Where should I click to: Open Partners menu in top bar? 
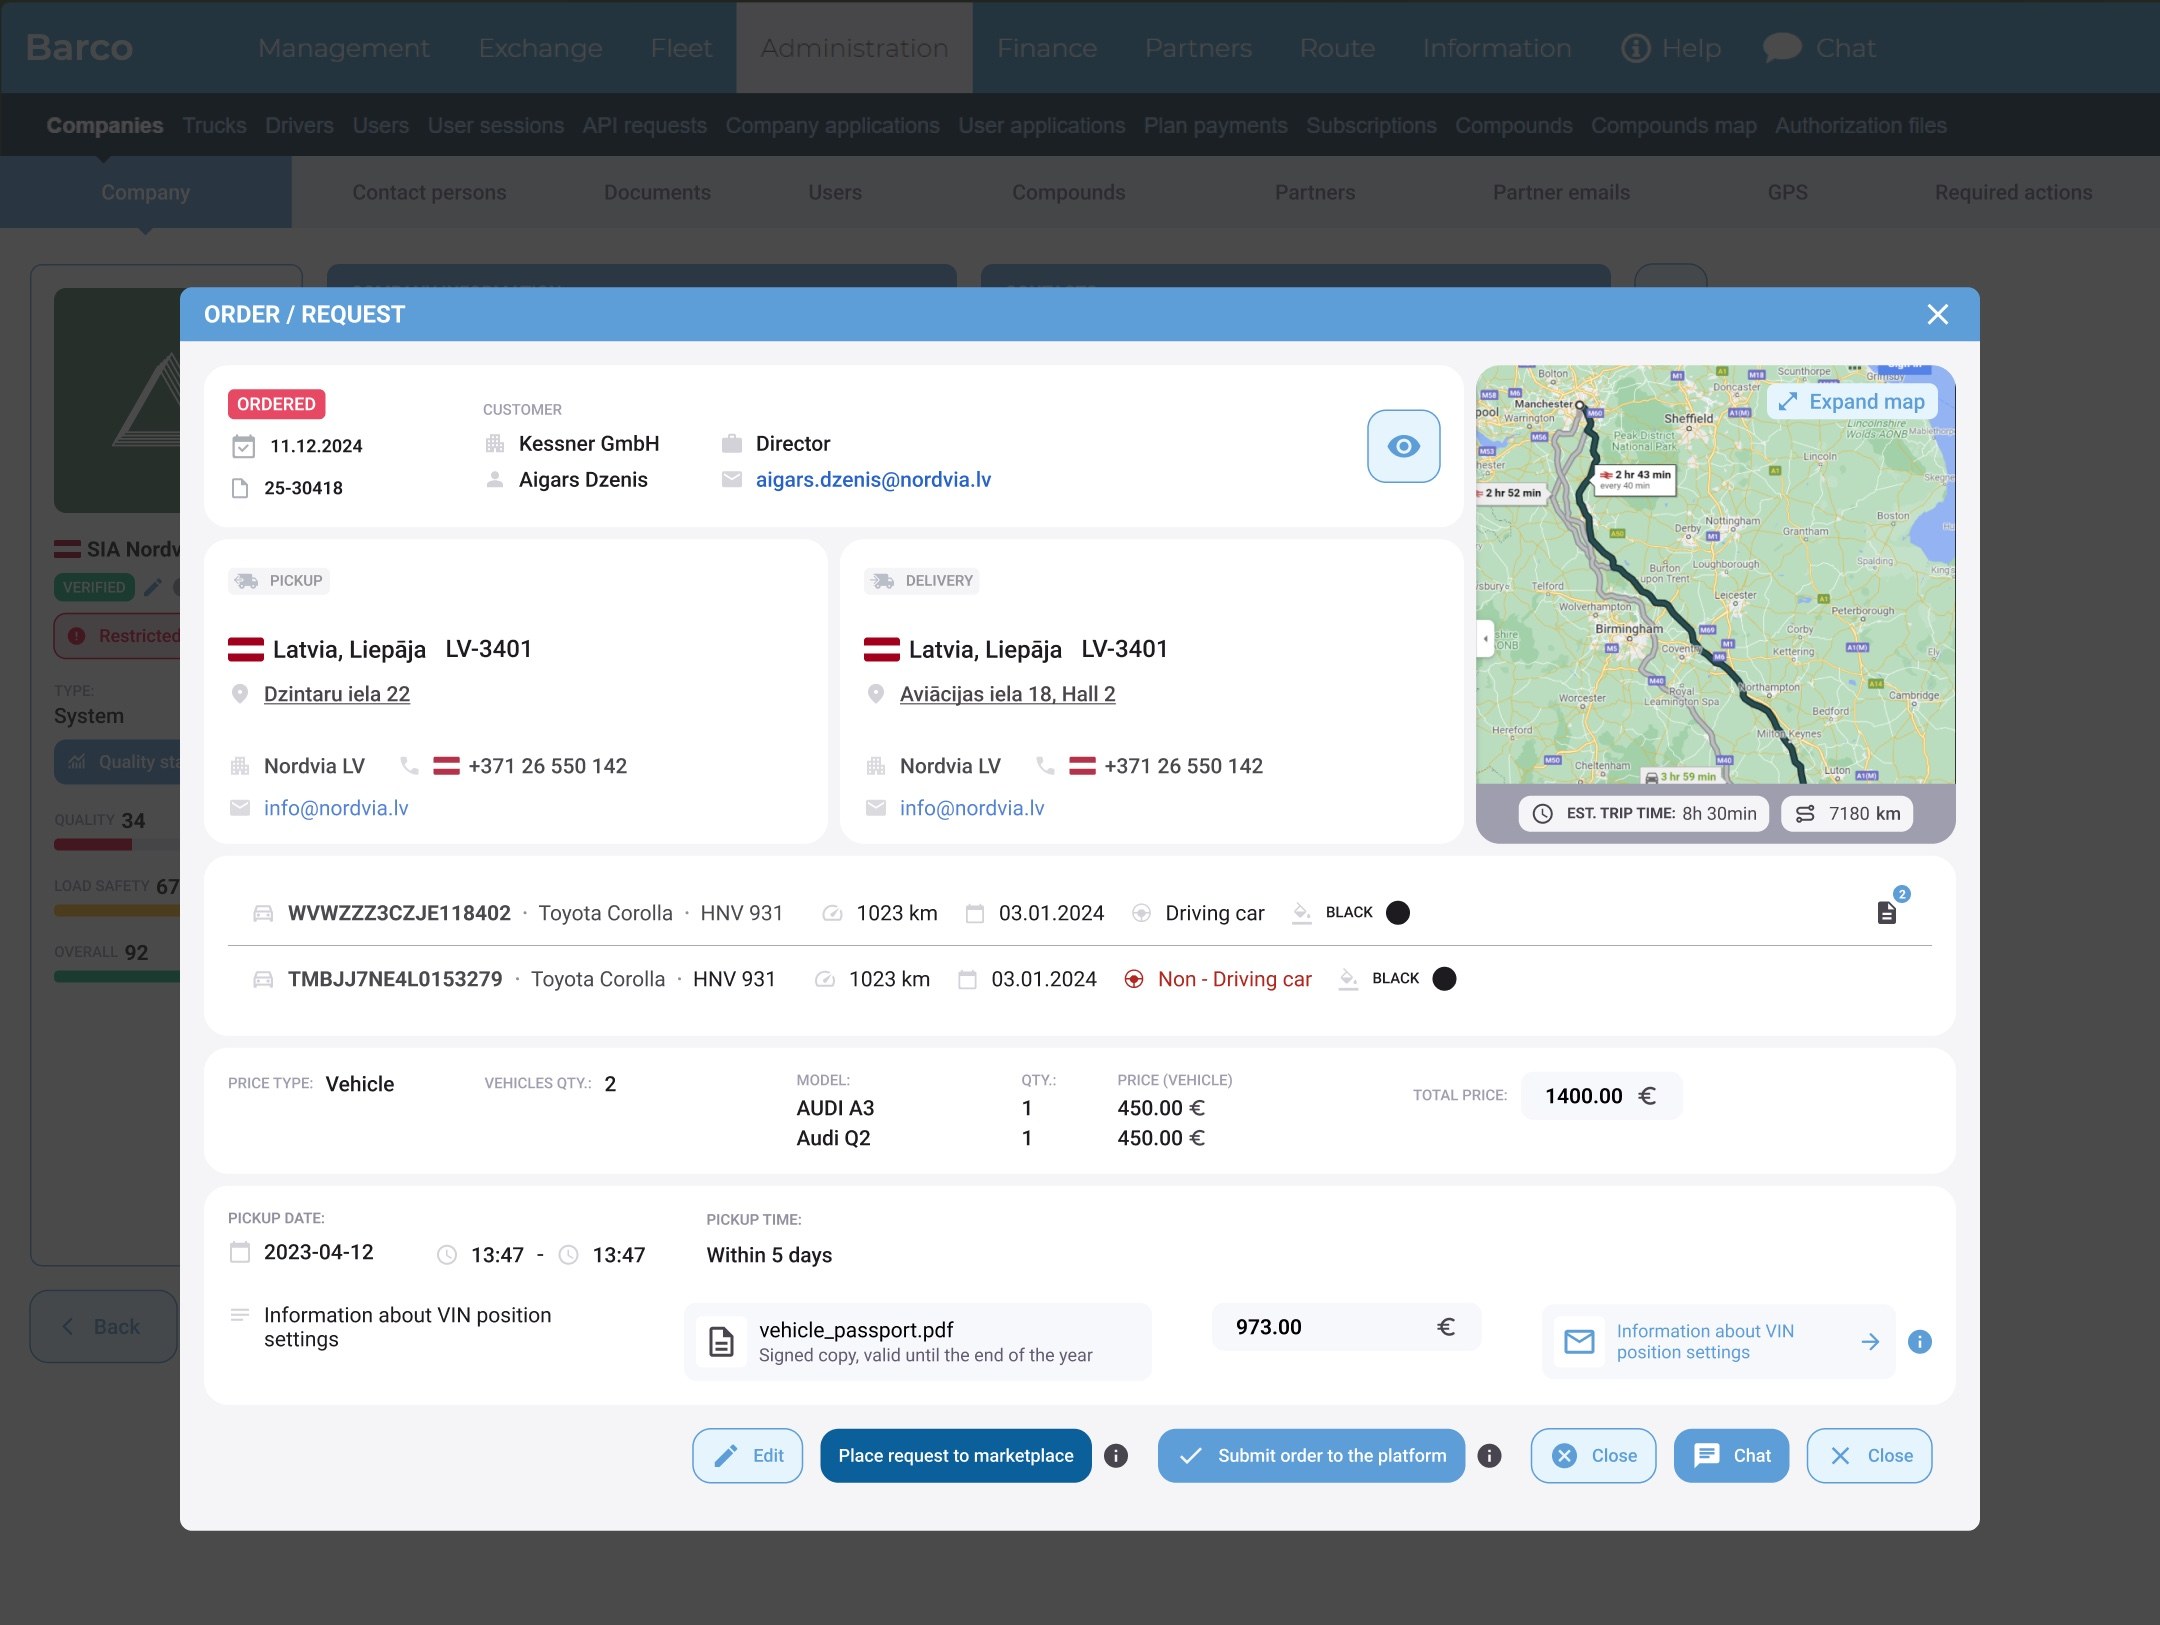(1198, 48)
